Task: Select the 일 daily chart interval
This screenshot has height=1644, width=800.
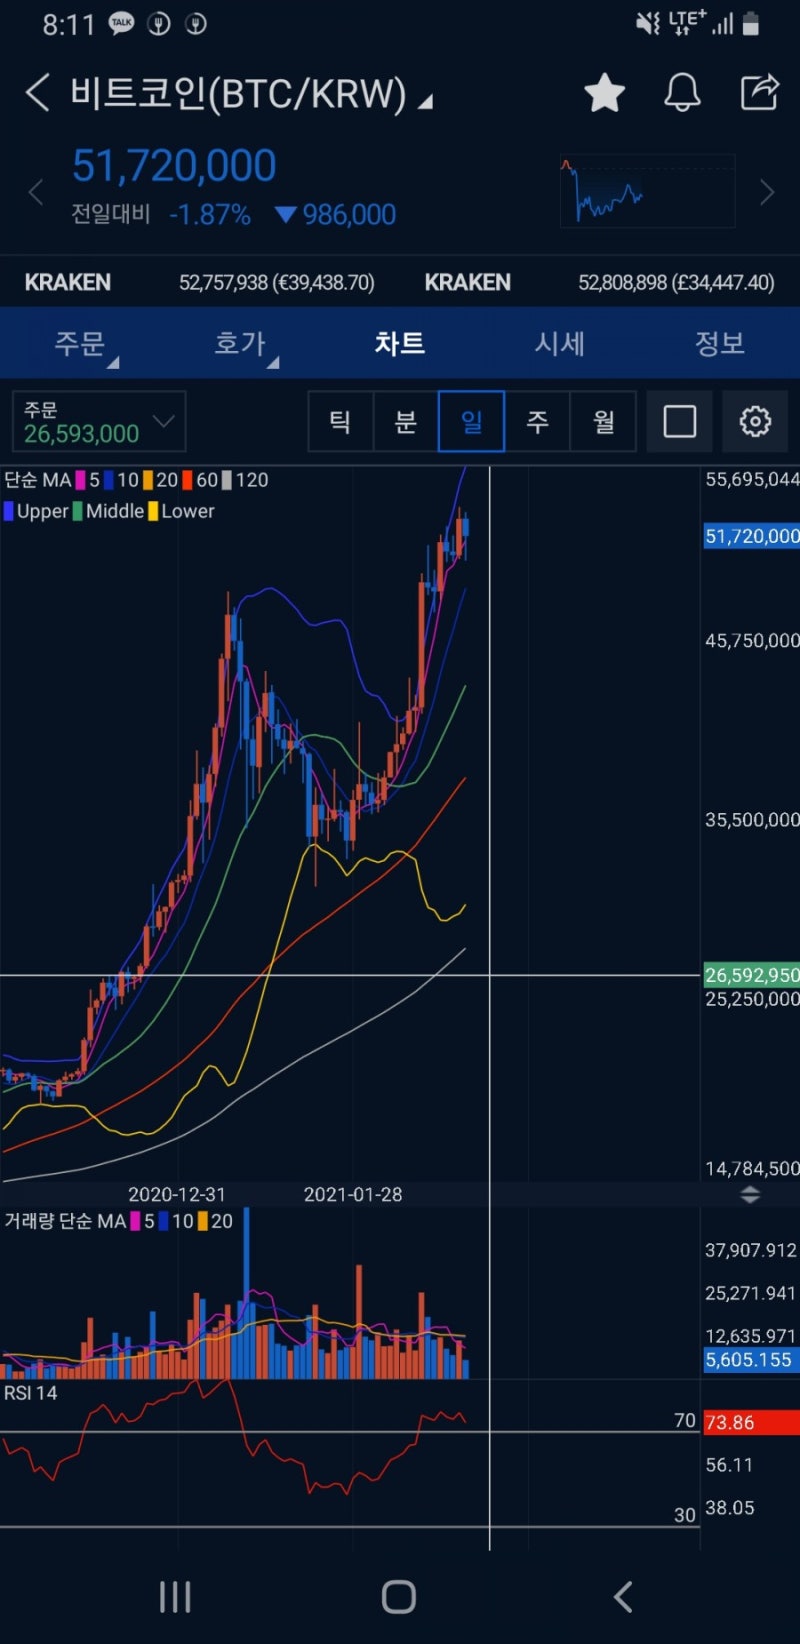Action: (471, 421)
